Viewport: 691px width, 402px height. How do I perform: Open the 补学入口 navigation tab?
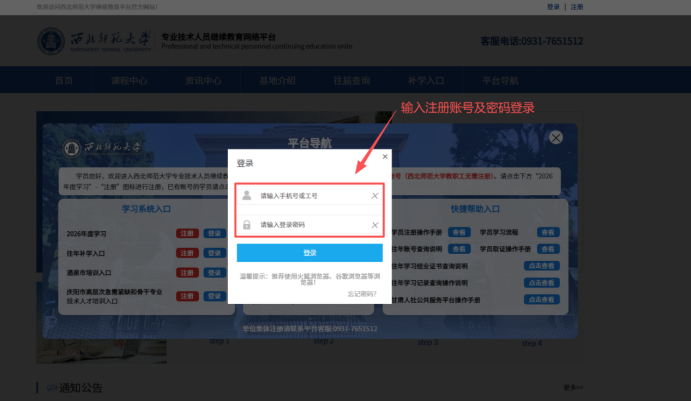[426, 81]
